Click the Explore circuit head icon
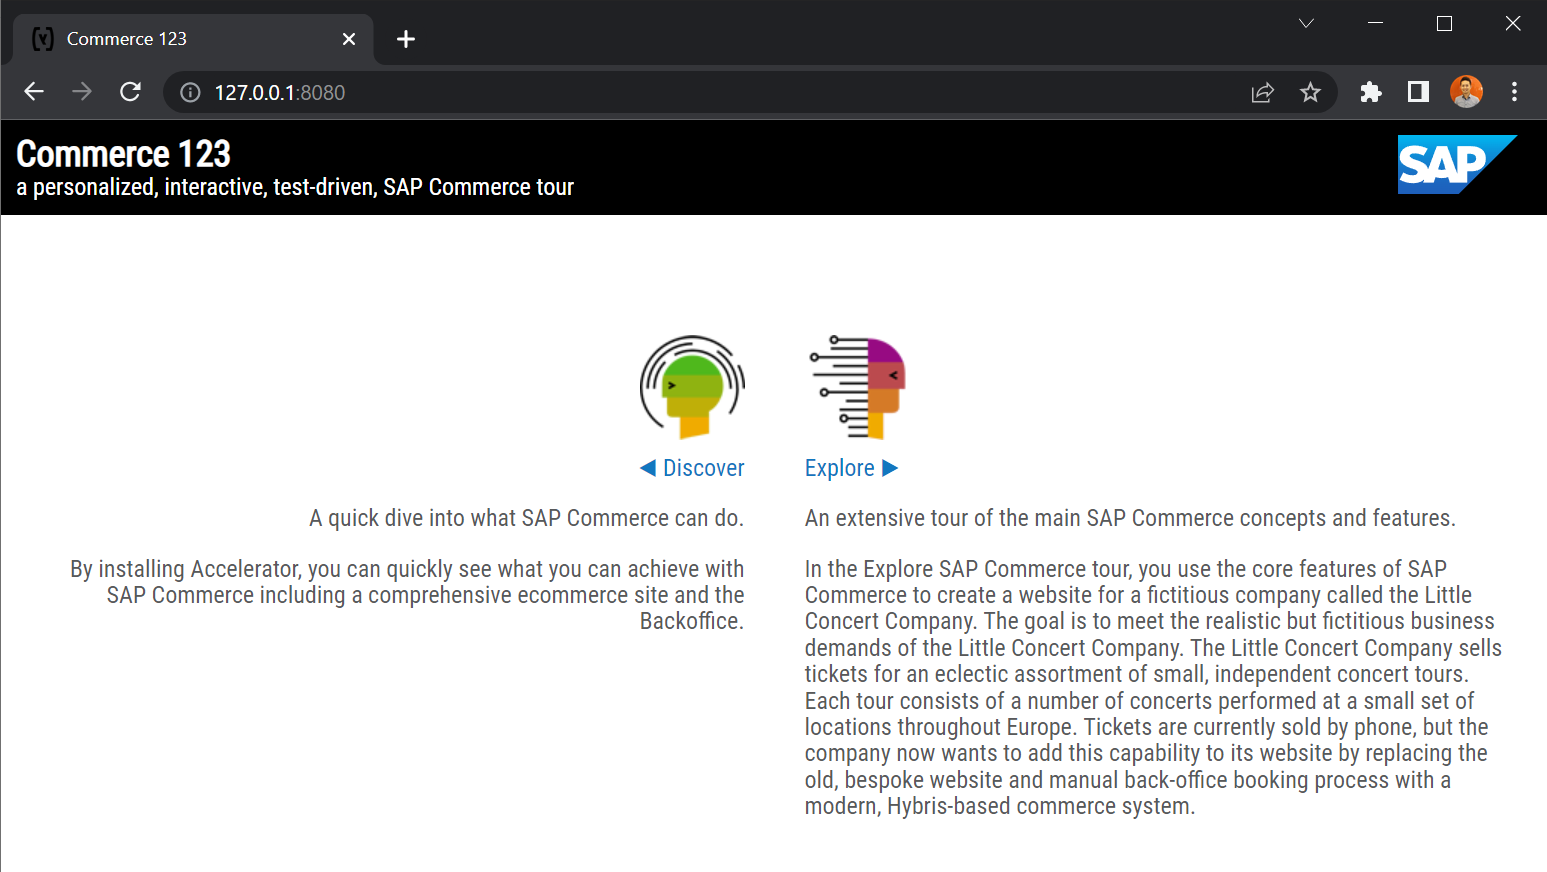 point(857,387)
